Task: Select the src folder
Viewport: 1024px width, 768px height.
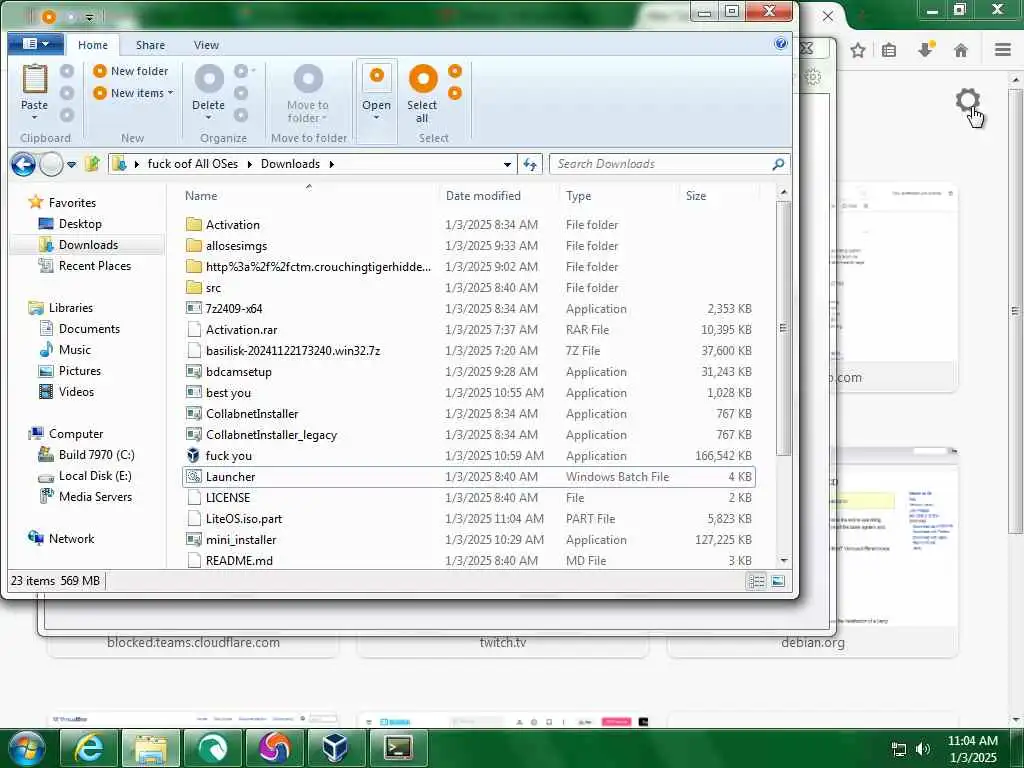Action: 213,287
